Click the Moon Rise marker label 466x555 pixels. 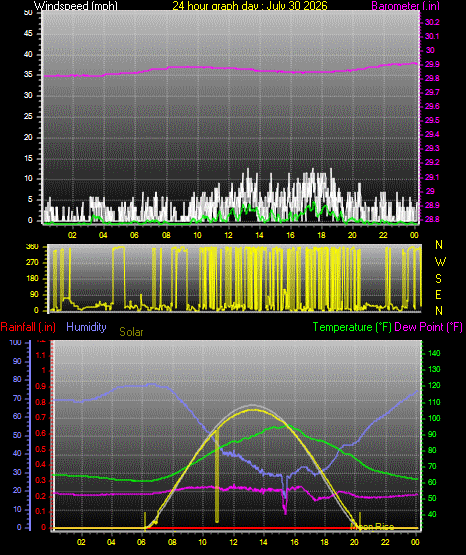click(x=372, y=527)
